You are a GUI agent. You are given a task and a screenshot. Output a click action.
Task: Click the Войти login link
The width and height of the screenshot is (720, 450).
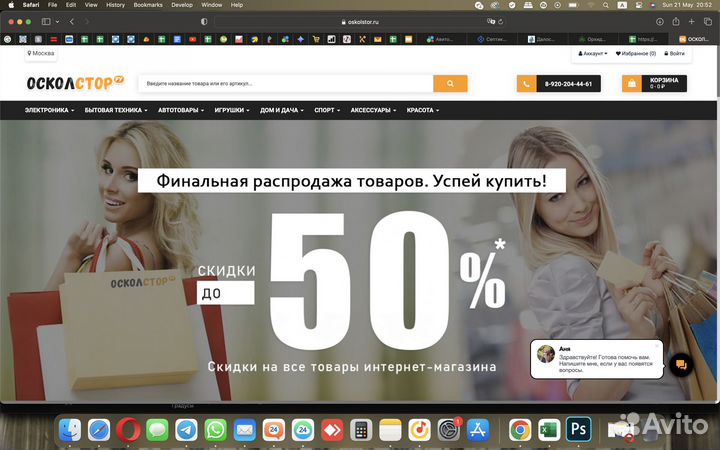675,54
